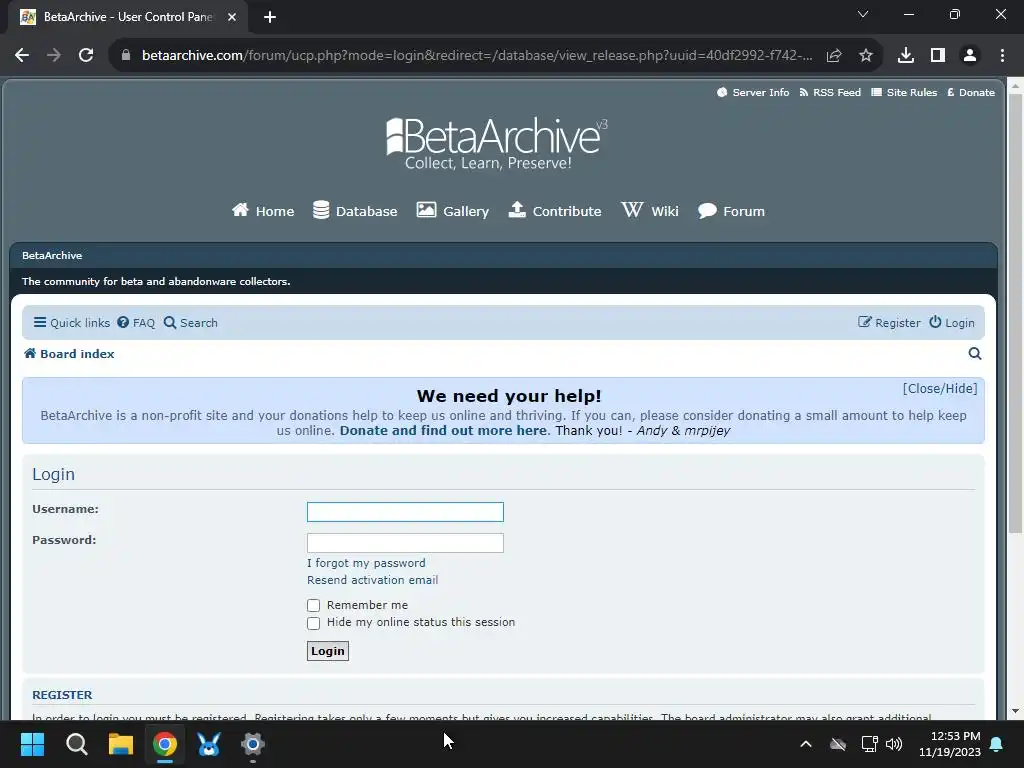
Task: Click the Donate link in header
Action: click(x=971, y=93)
